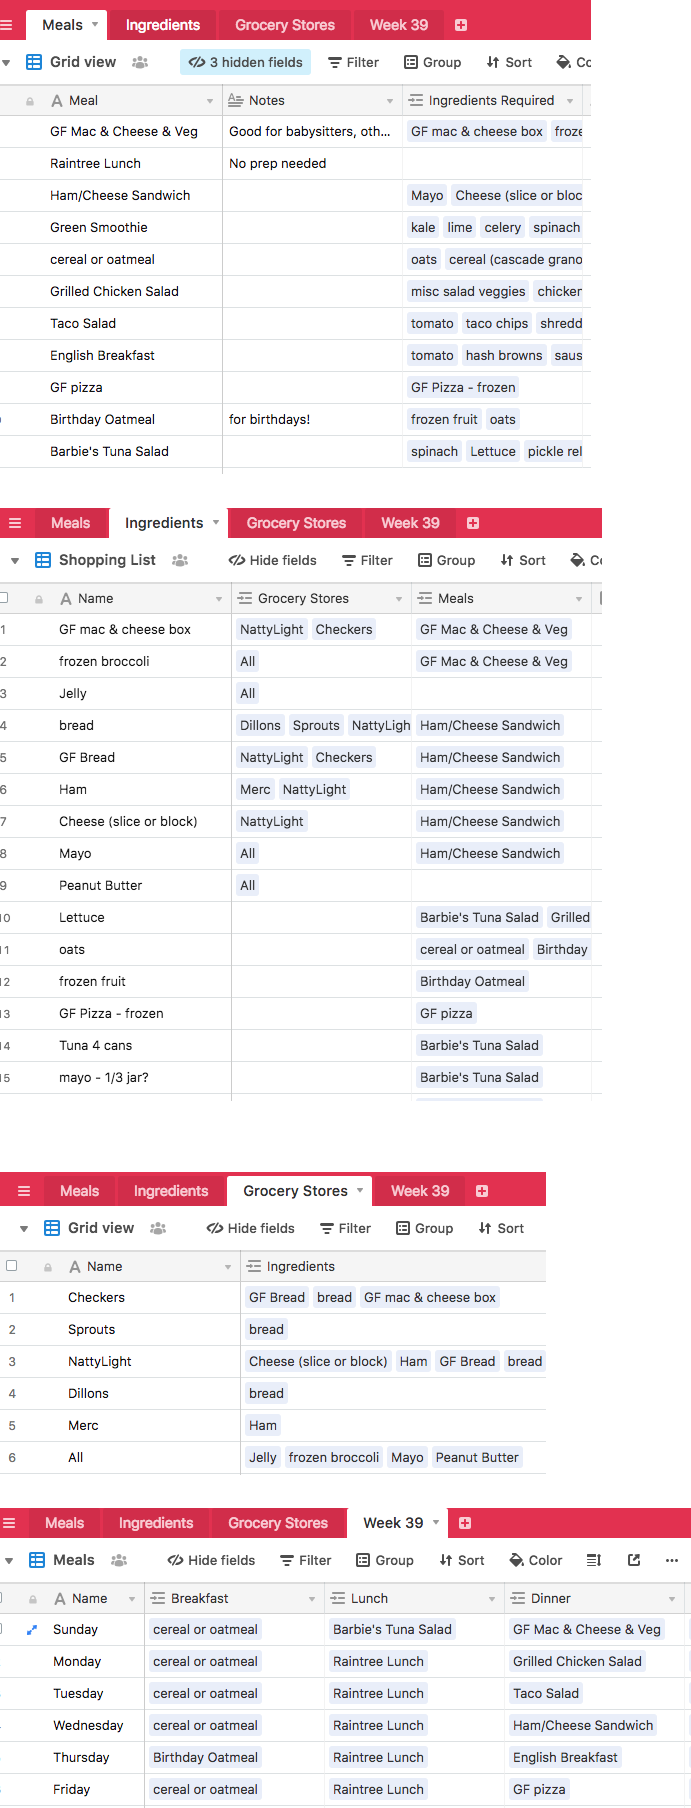The image size is (691, 1808).
Task: Open Dinner column header dropdown arrow
Action: point(672,1599)
